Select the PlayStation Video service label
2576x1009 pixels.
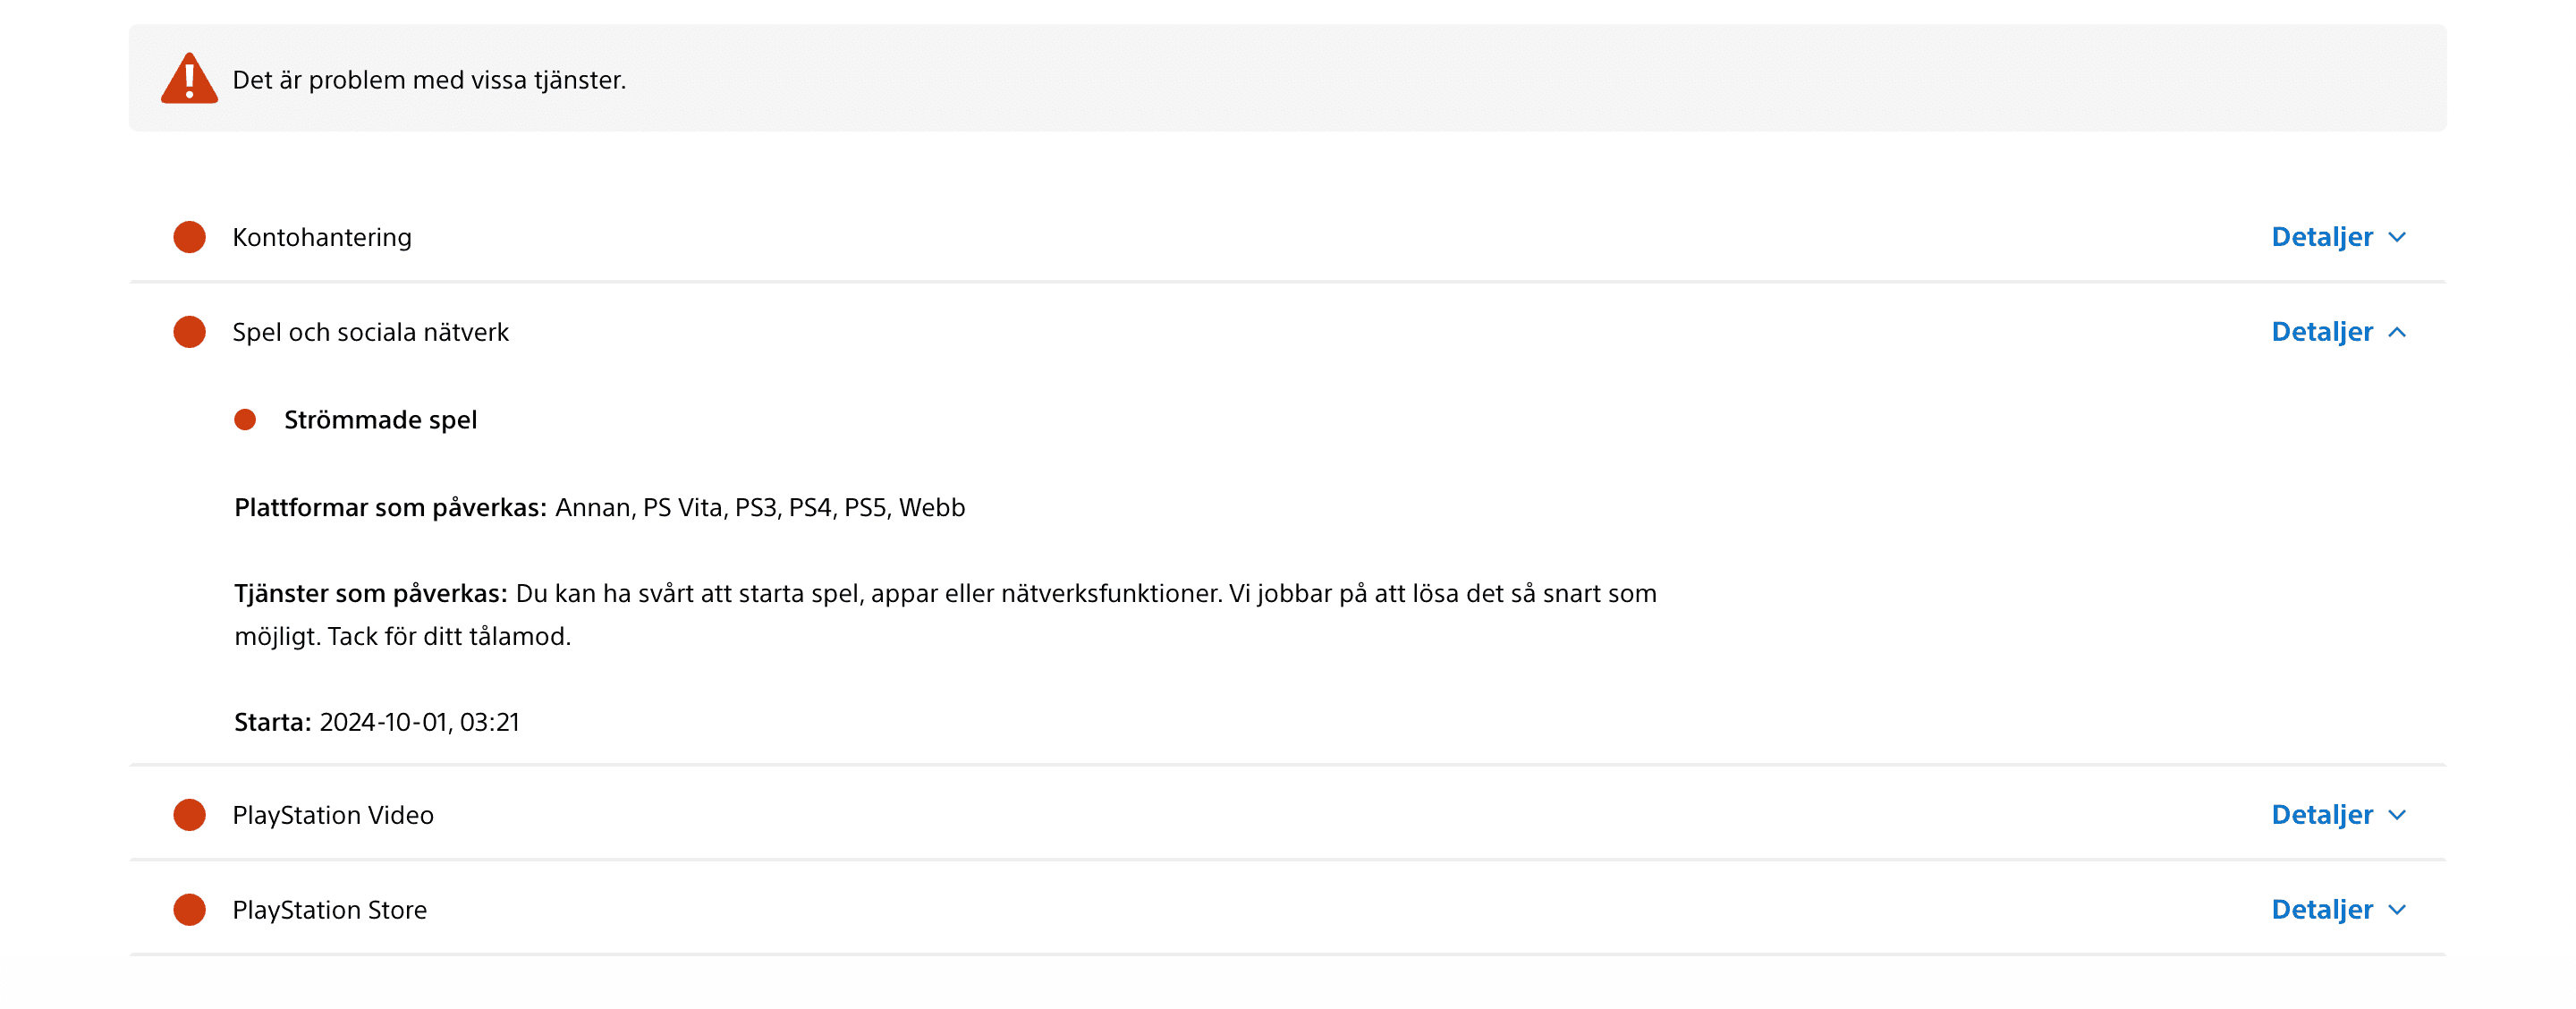pos(333,815)
